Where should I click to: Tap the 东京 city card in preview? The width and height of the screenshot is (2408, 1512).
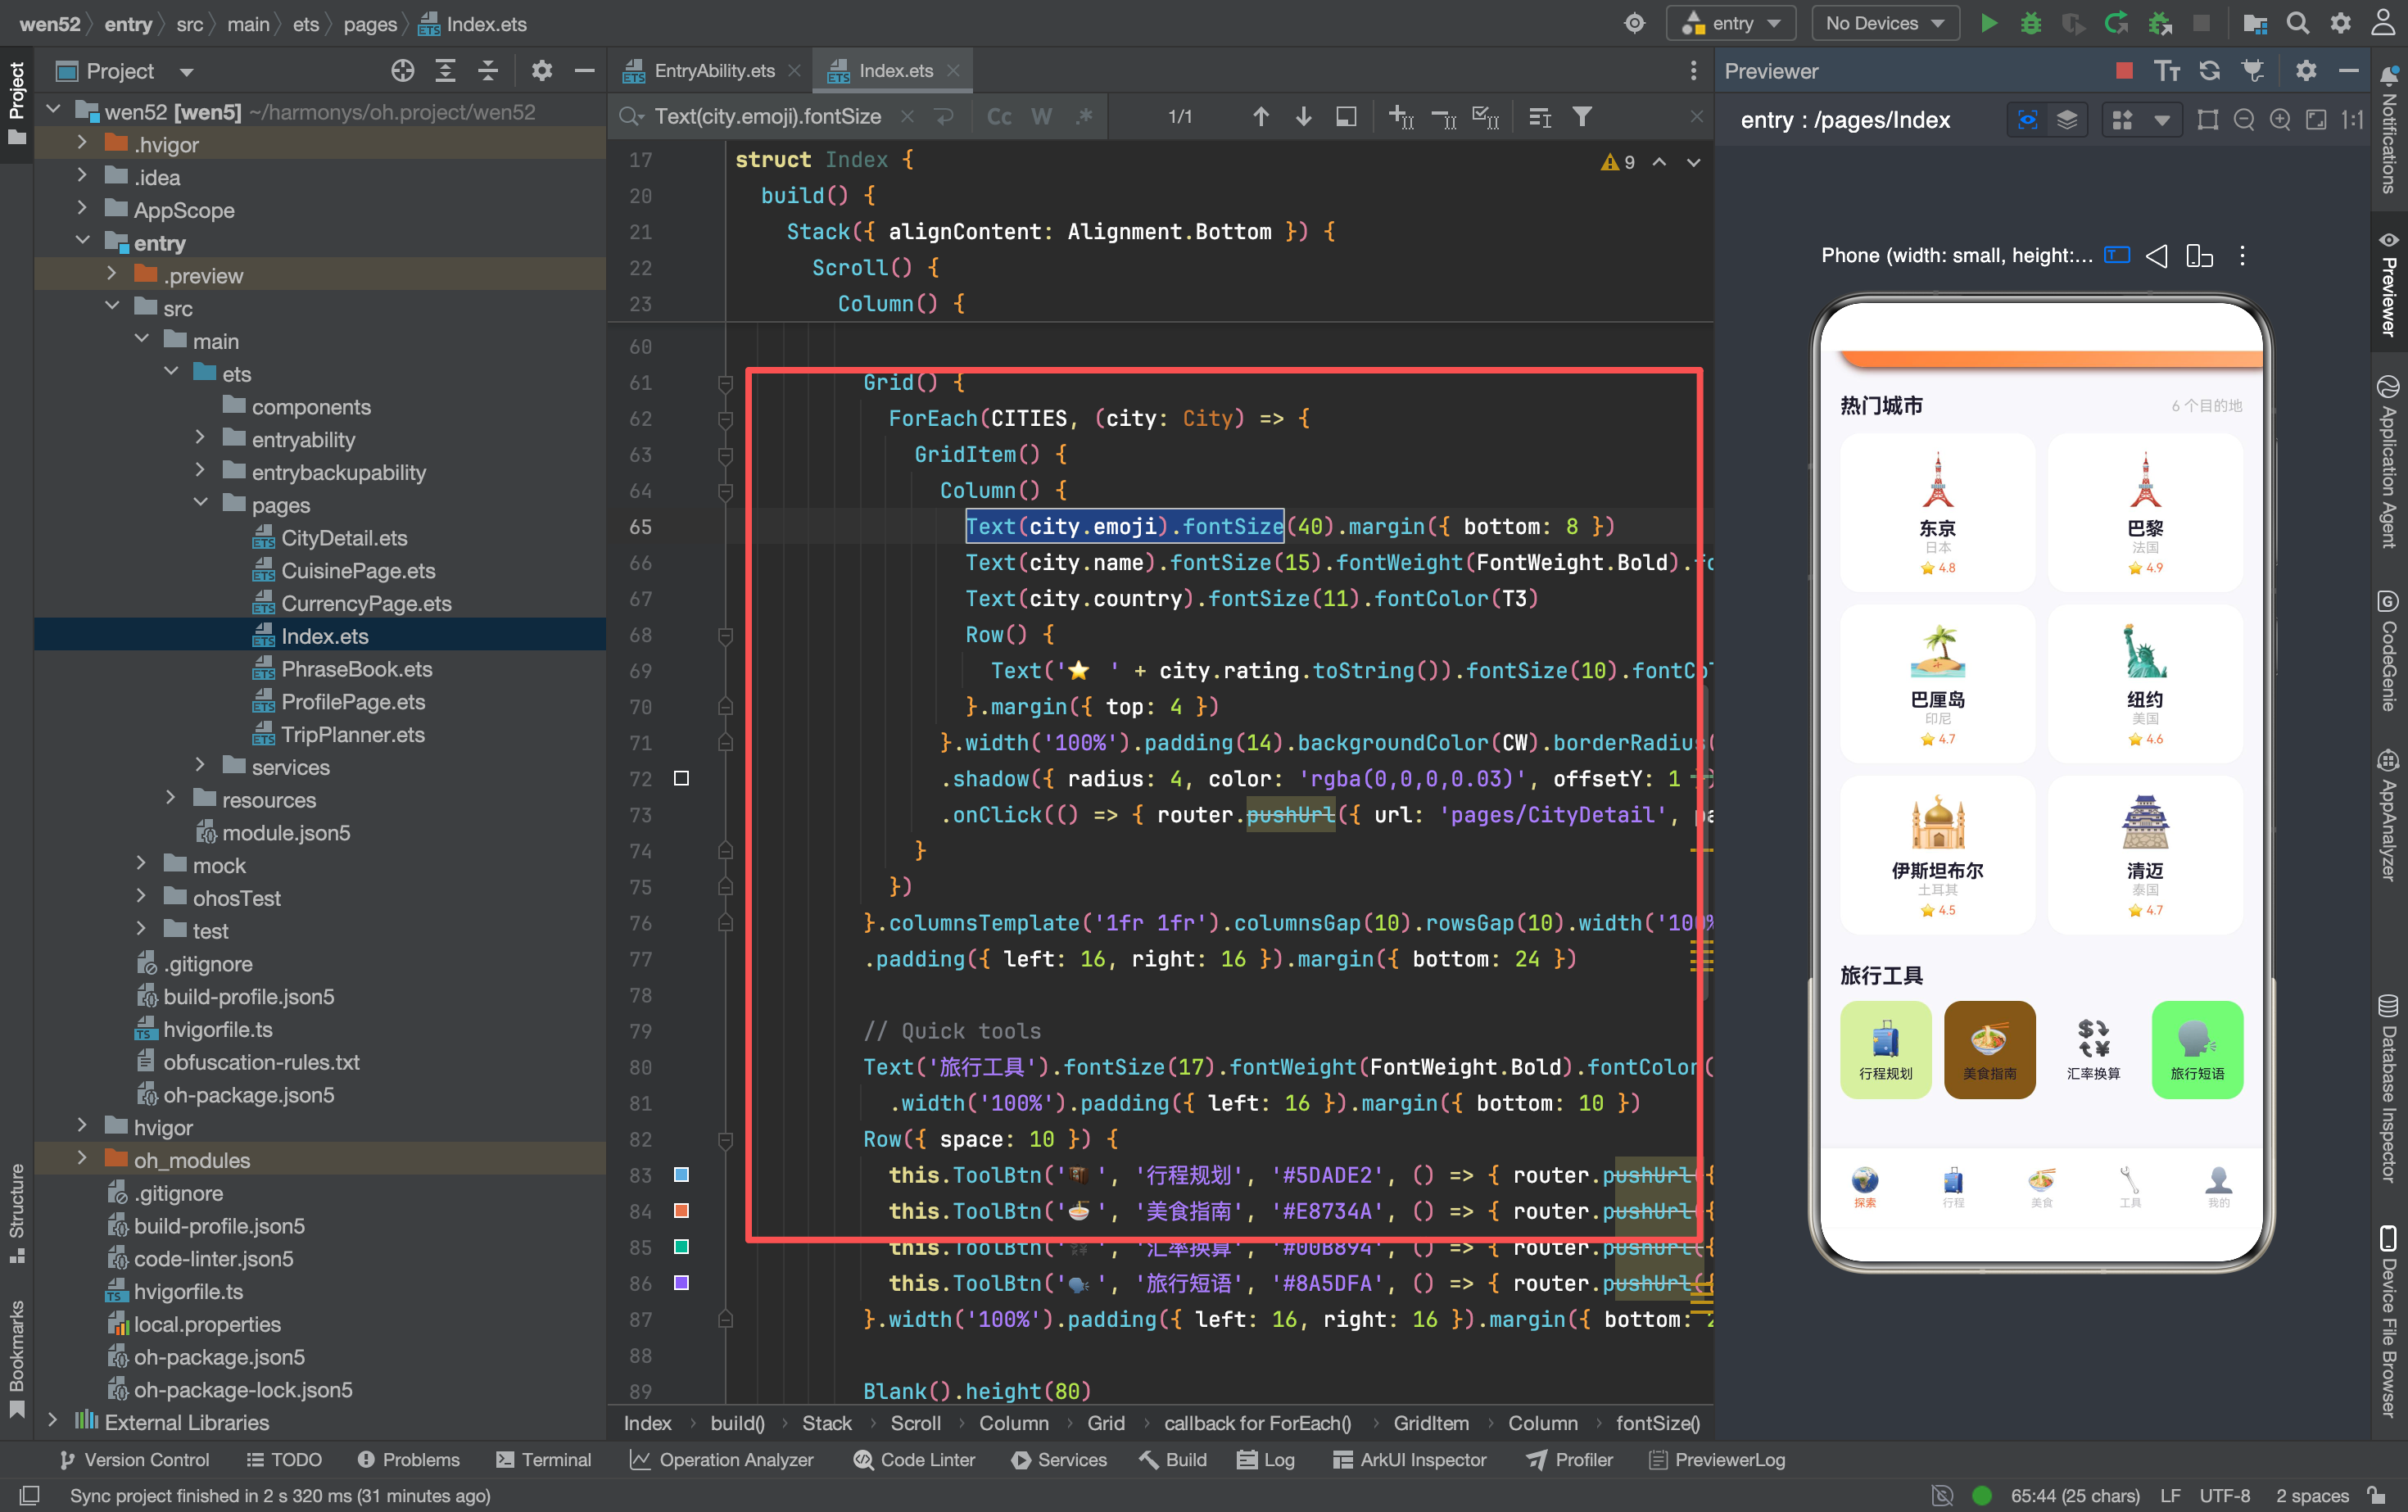1937,512
